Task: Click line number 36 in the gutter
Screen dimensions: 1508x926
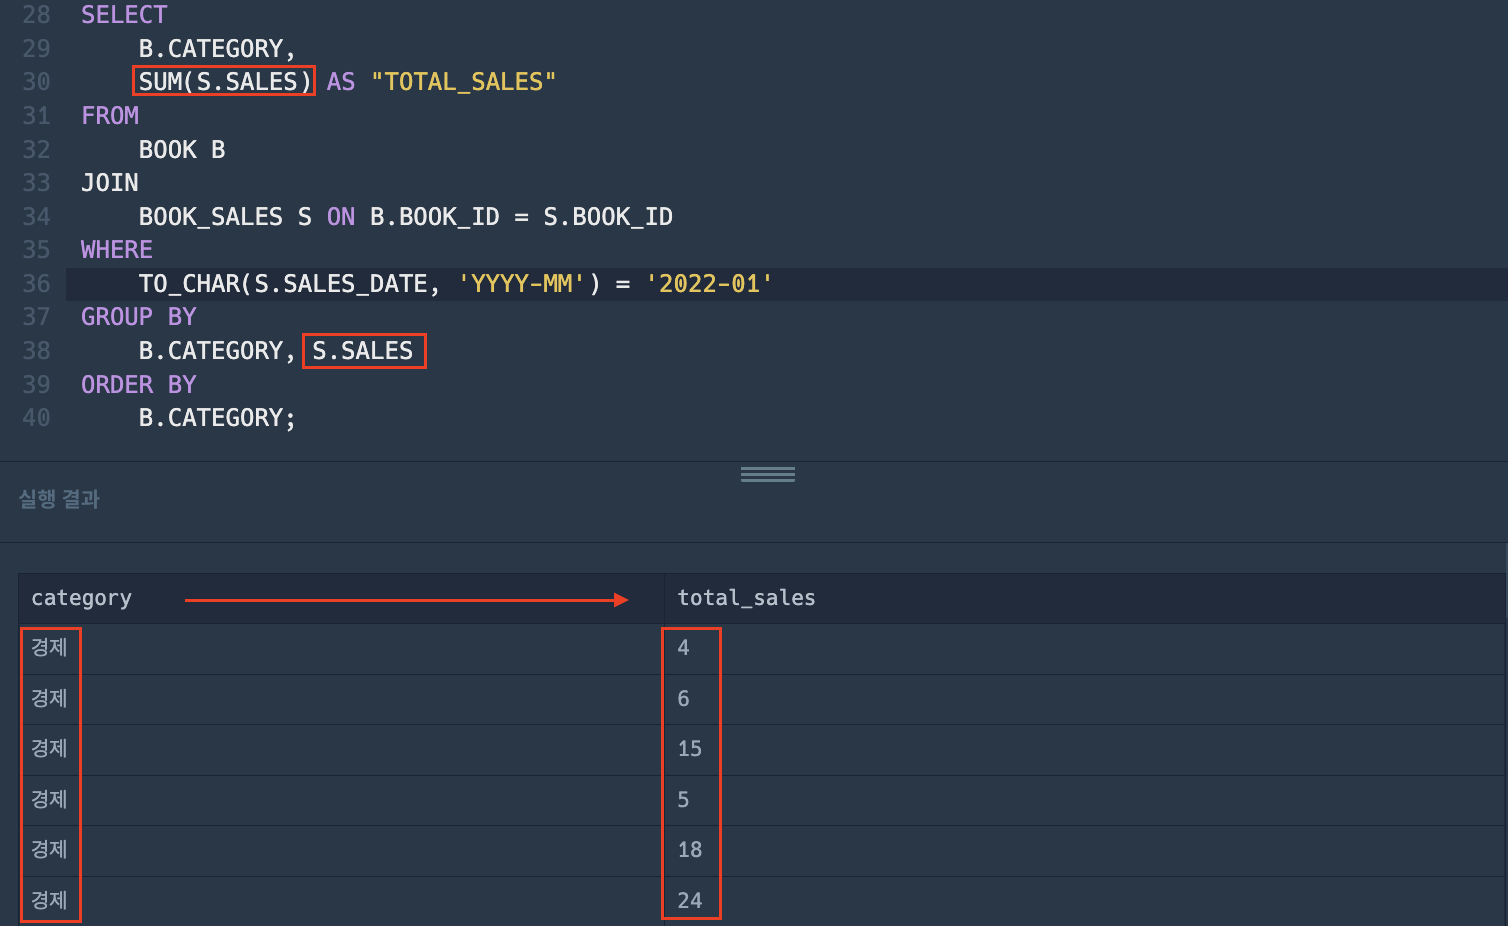Action: coord(36,284)
